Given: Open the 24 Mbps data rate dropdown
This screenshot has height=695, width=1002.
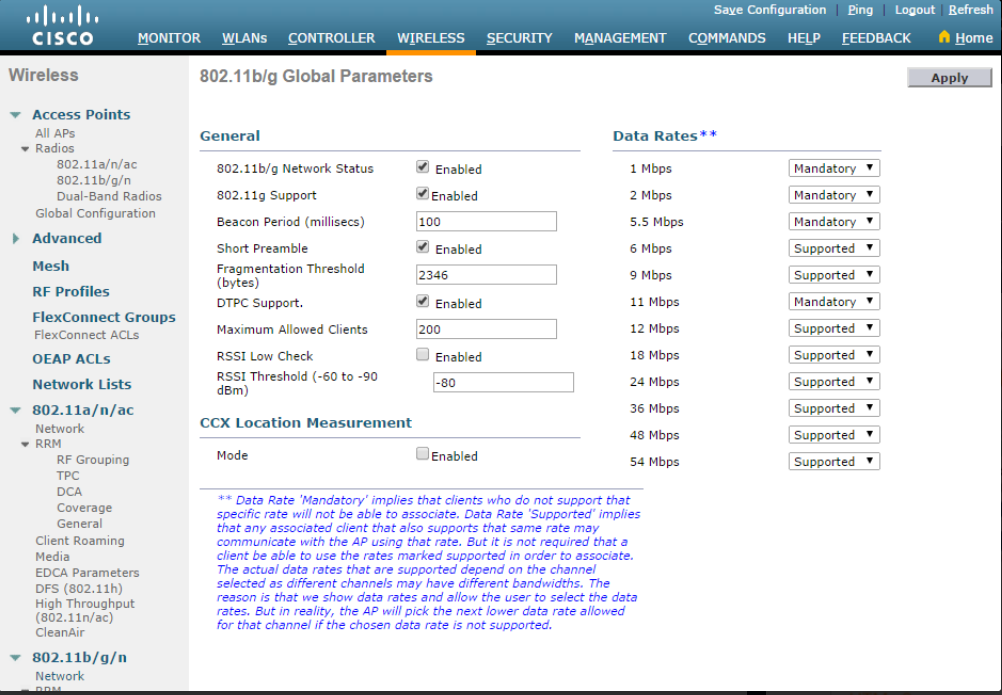Looking at the screenshot, I should [x=834, y=381].
